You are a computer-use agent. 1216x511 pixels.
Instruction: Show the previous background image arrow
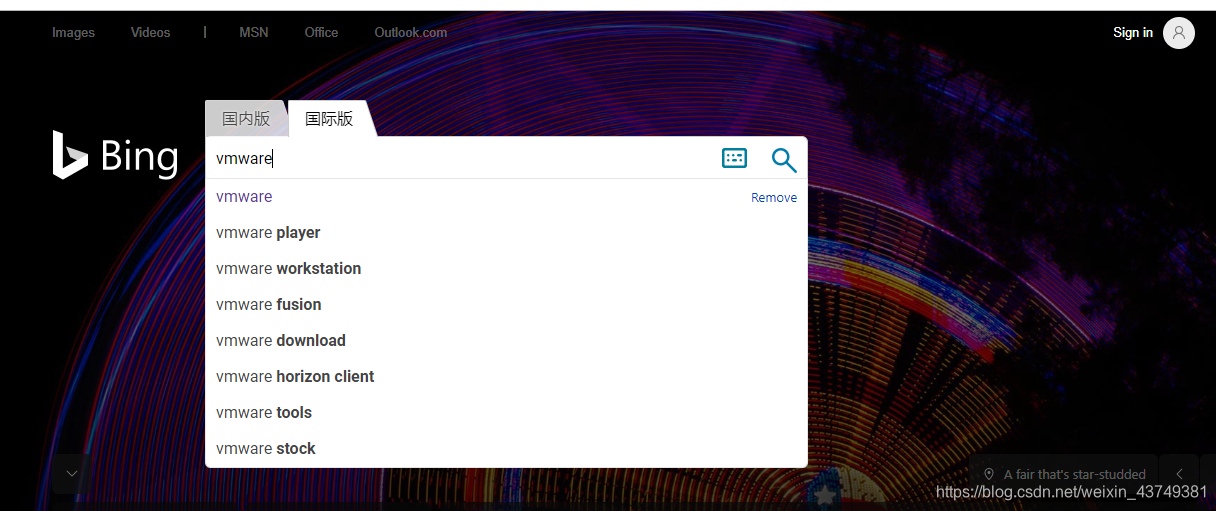(x=1179, y=474)
